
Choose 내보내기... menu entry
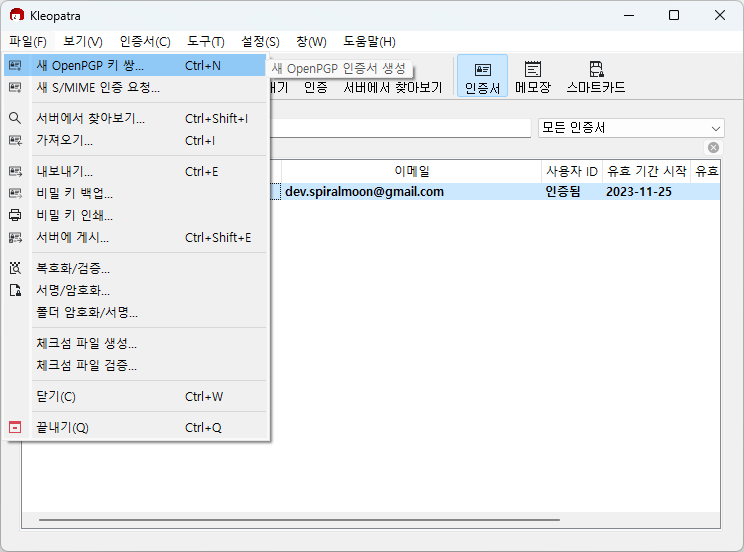point(135,171)
